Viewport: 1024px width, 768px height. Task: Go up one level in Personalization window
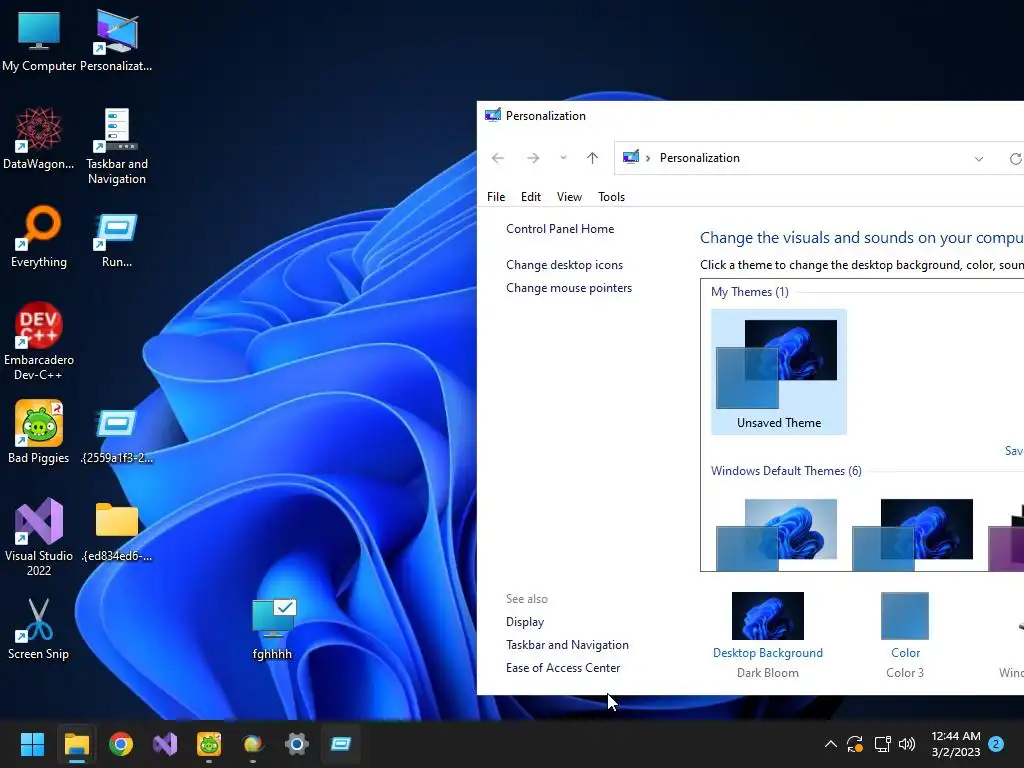(x=592, y=158)
